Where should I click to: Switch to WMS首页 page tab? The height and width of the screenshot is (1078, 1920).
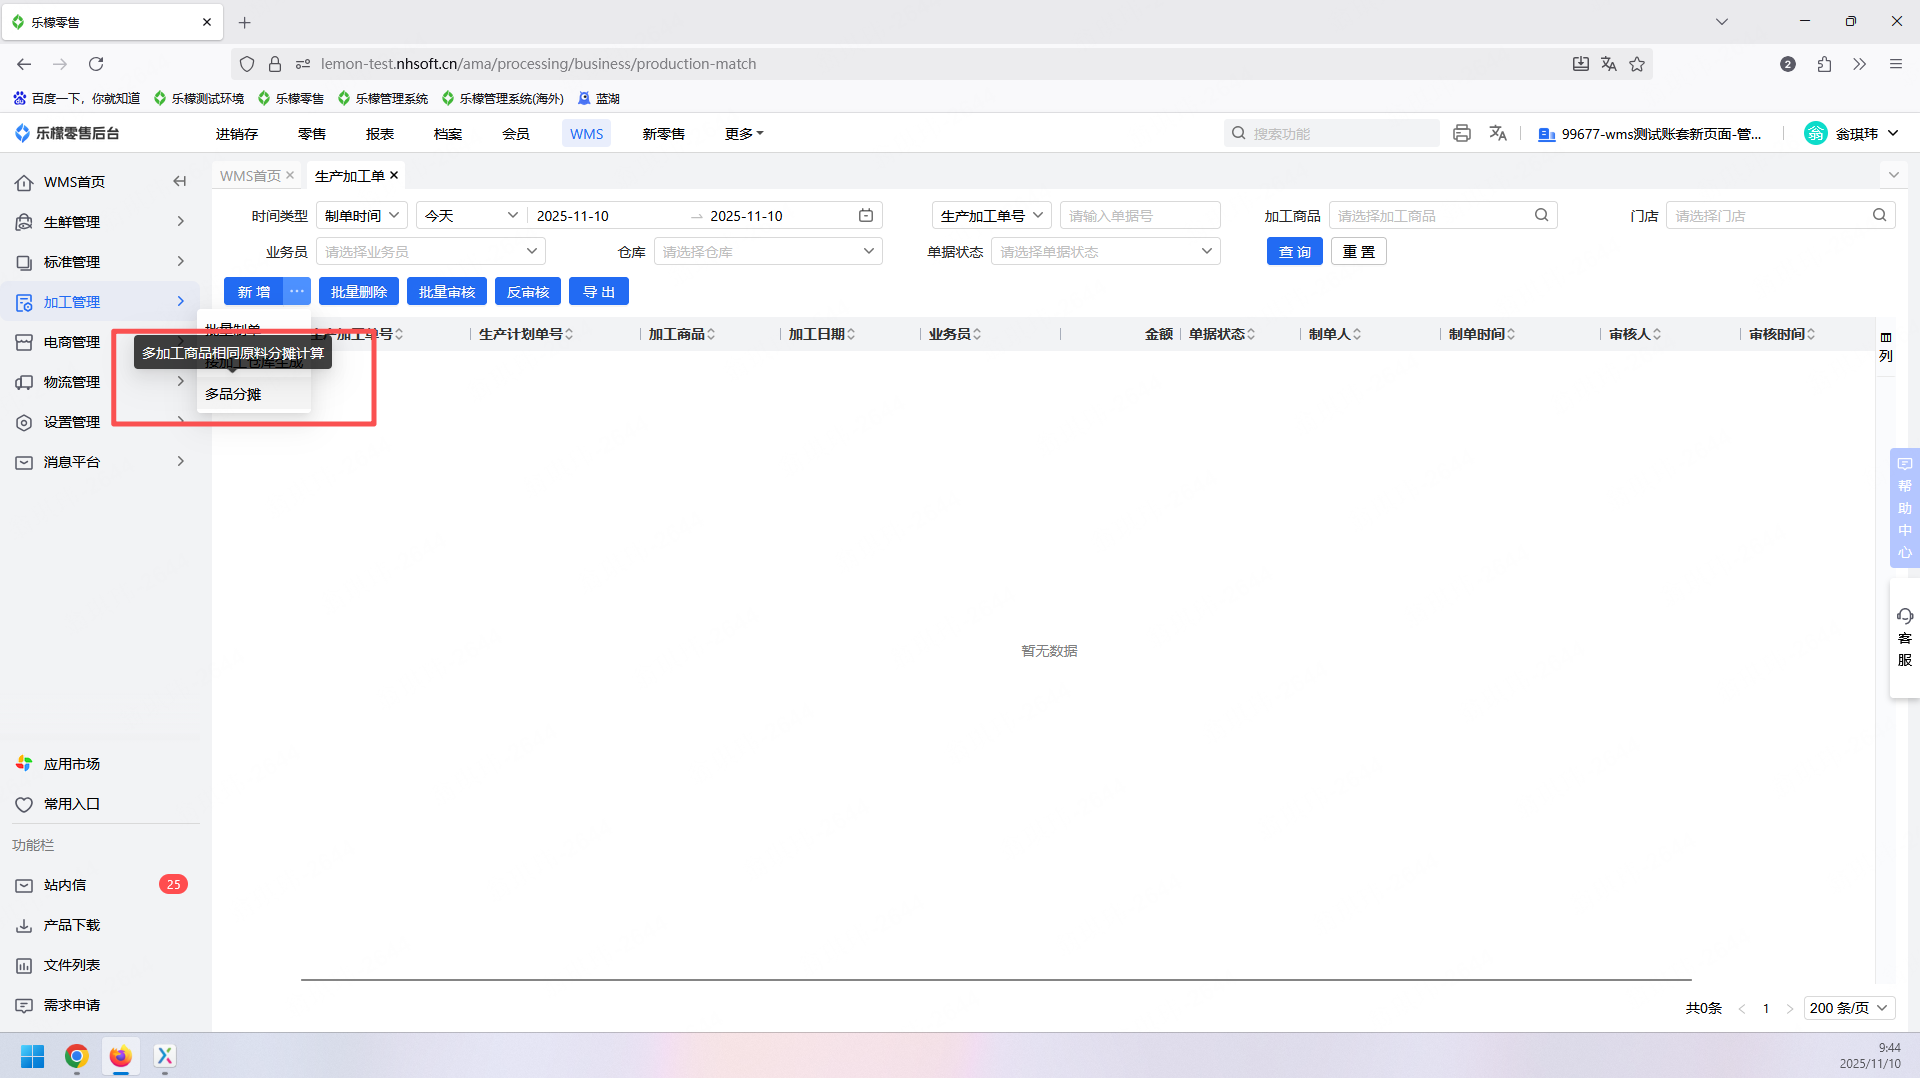(x=250, y=175)
